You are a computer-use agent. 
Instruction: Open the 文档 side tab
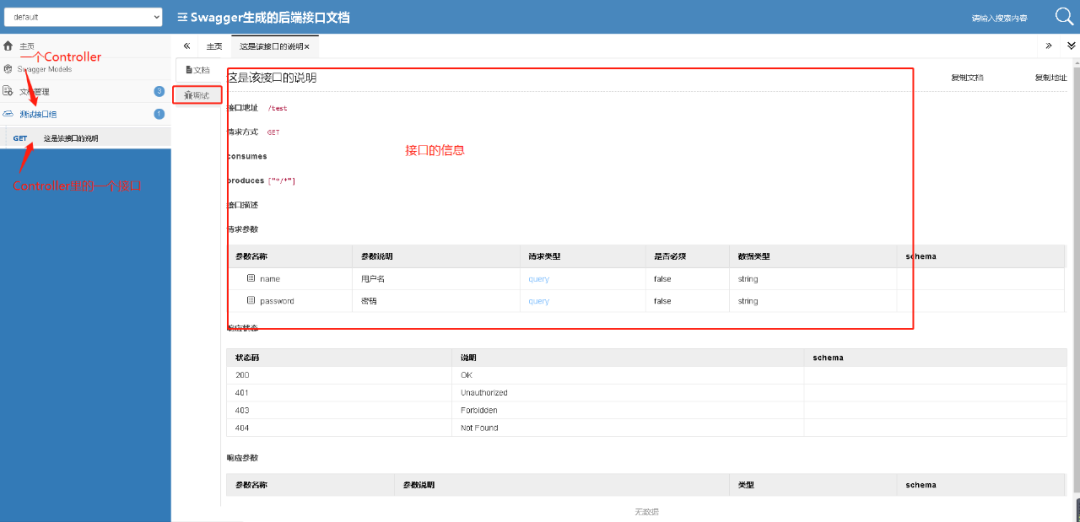click(x=198, y=70)
